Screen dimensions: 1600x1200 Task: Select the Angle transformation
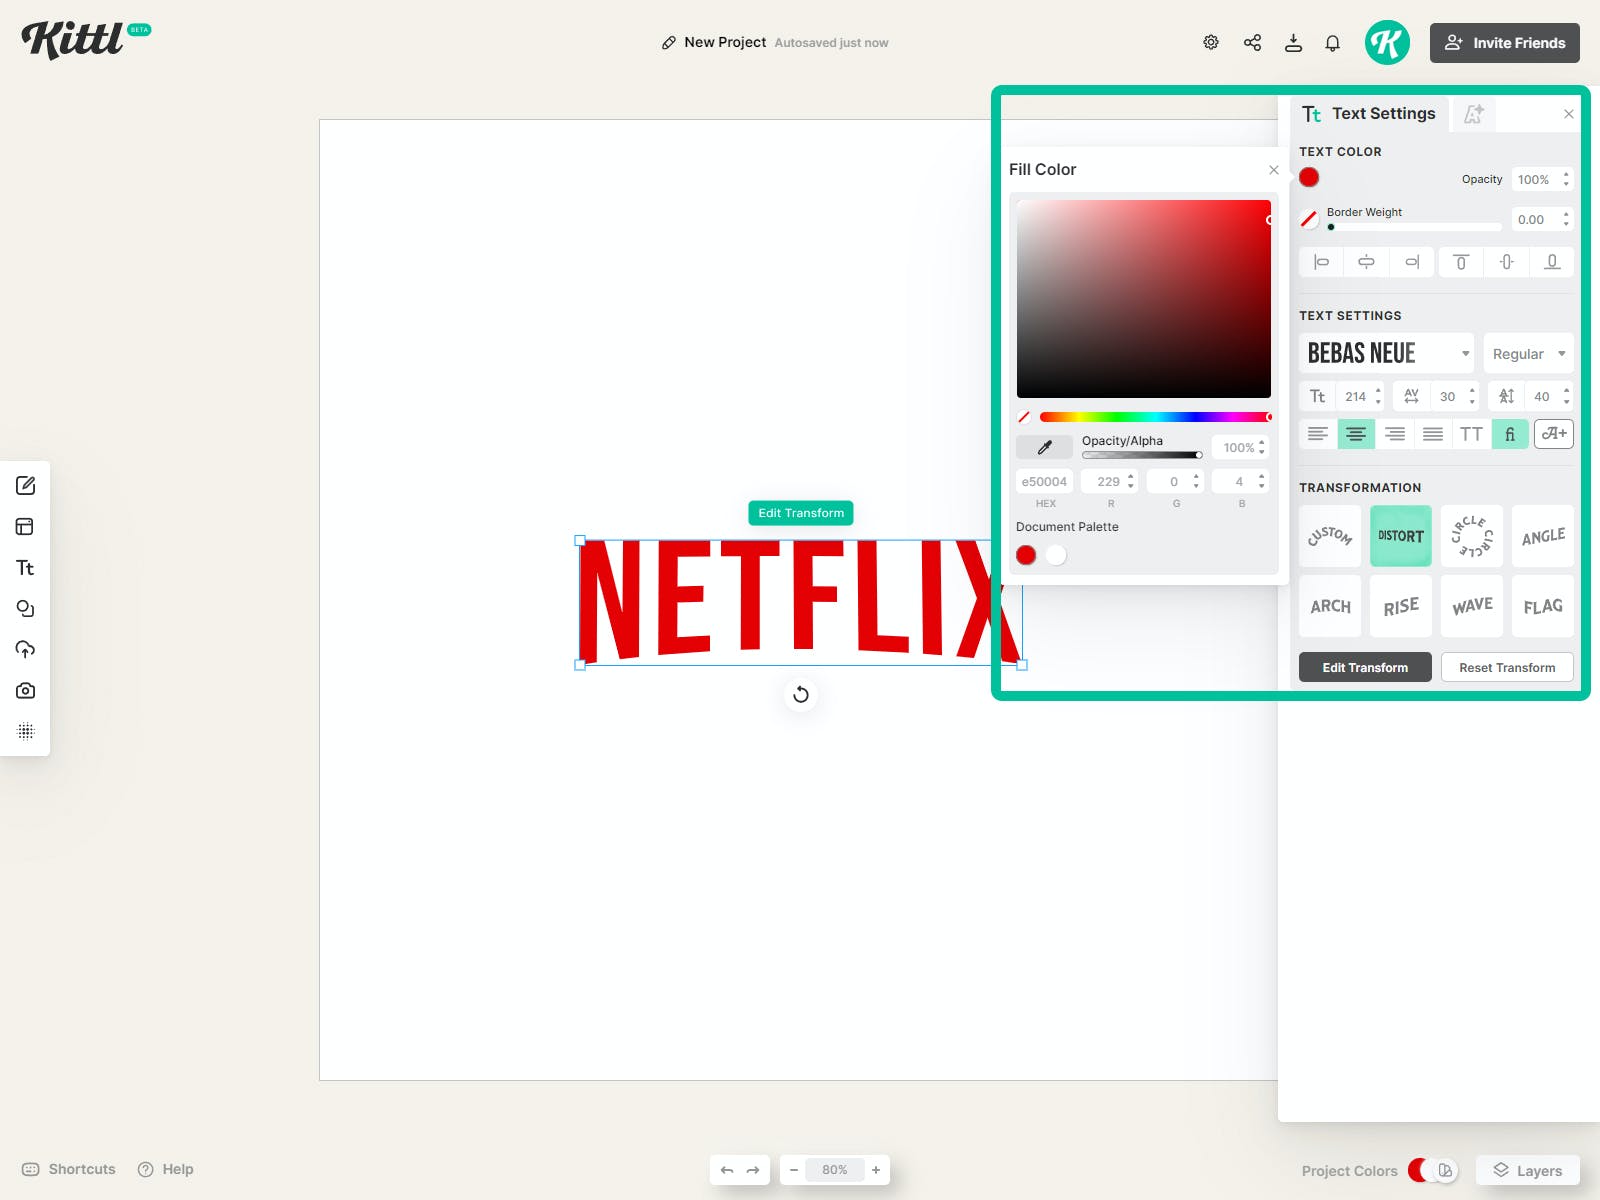(1543, 536)
